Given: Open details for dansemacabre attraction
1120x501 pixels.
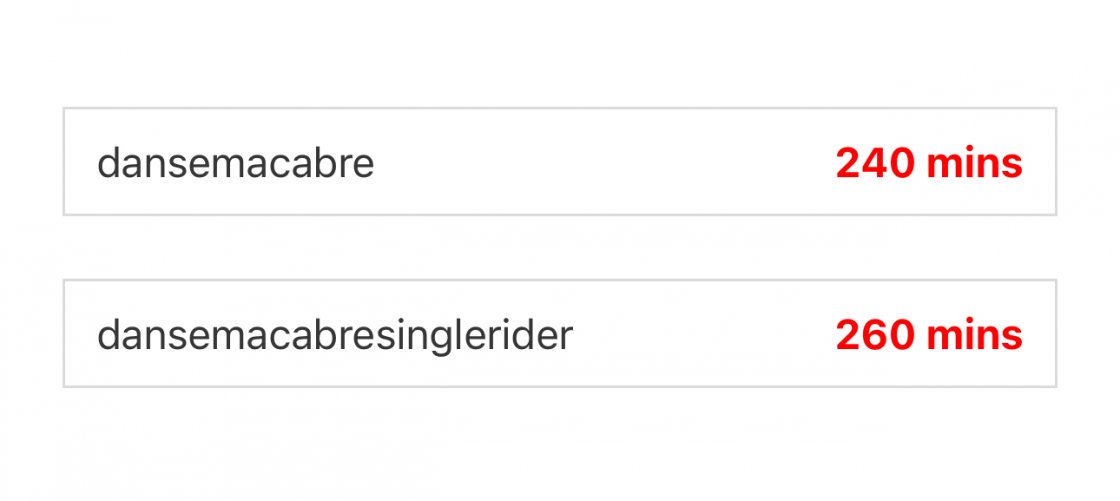Looking at the screenshot, I should pos(559,162).
